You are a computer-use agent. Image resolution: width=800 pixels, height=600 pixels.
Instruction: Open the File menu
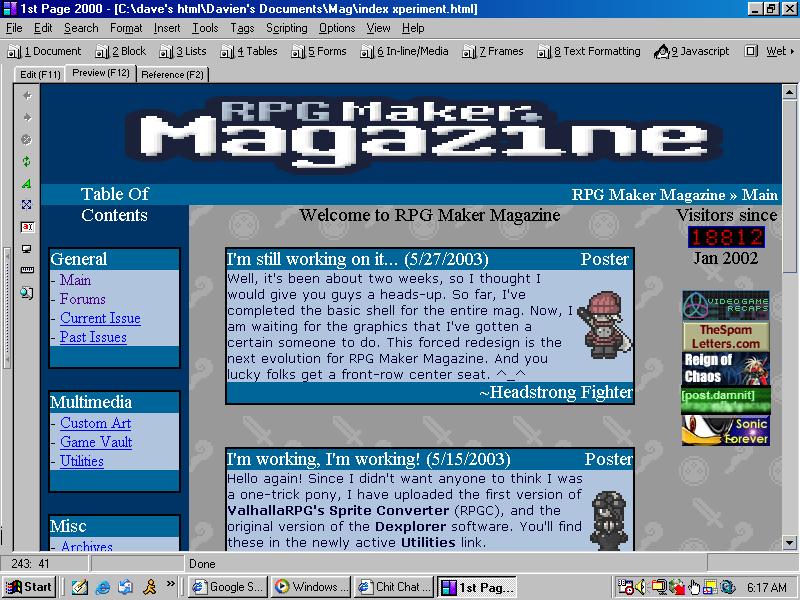[14, 28]
